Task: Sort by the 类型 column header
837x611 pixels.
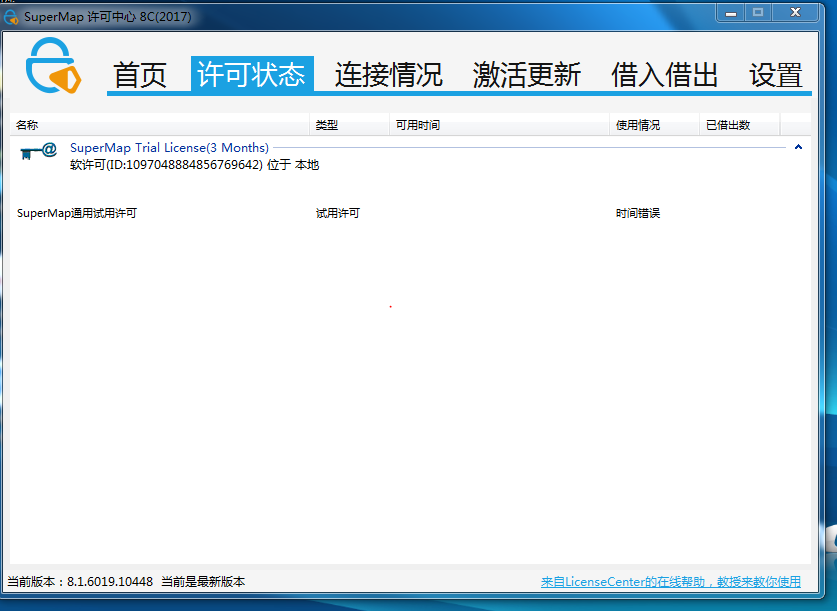Action: 350,125
